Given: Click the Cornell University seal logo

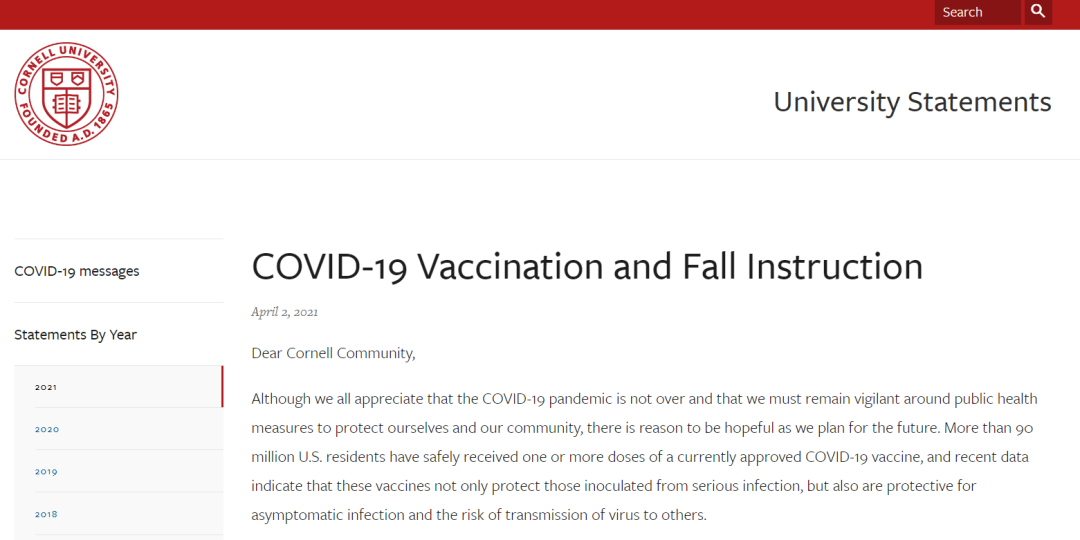Looking at the screenshot, I should [67, 94].
